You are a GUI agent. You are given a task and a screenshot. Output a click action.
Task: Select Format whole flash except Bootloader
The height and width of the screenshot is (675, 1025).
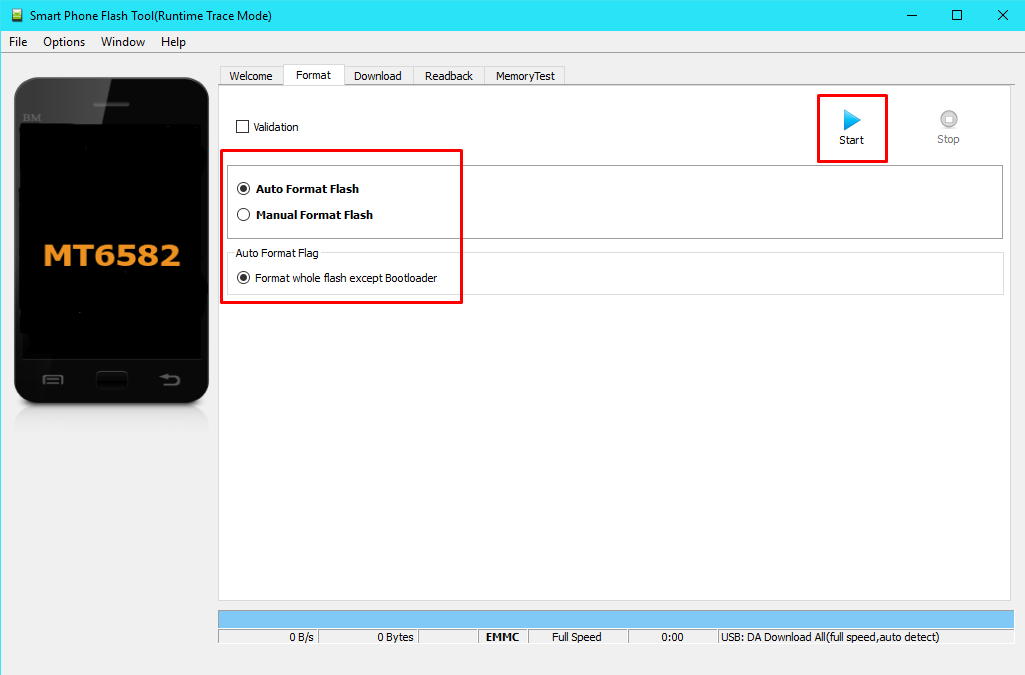[x=243, y=278]
